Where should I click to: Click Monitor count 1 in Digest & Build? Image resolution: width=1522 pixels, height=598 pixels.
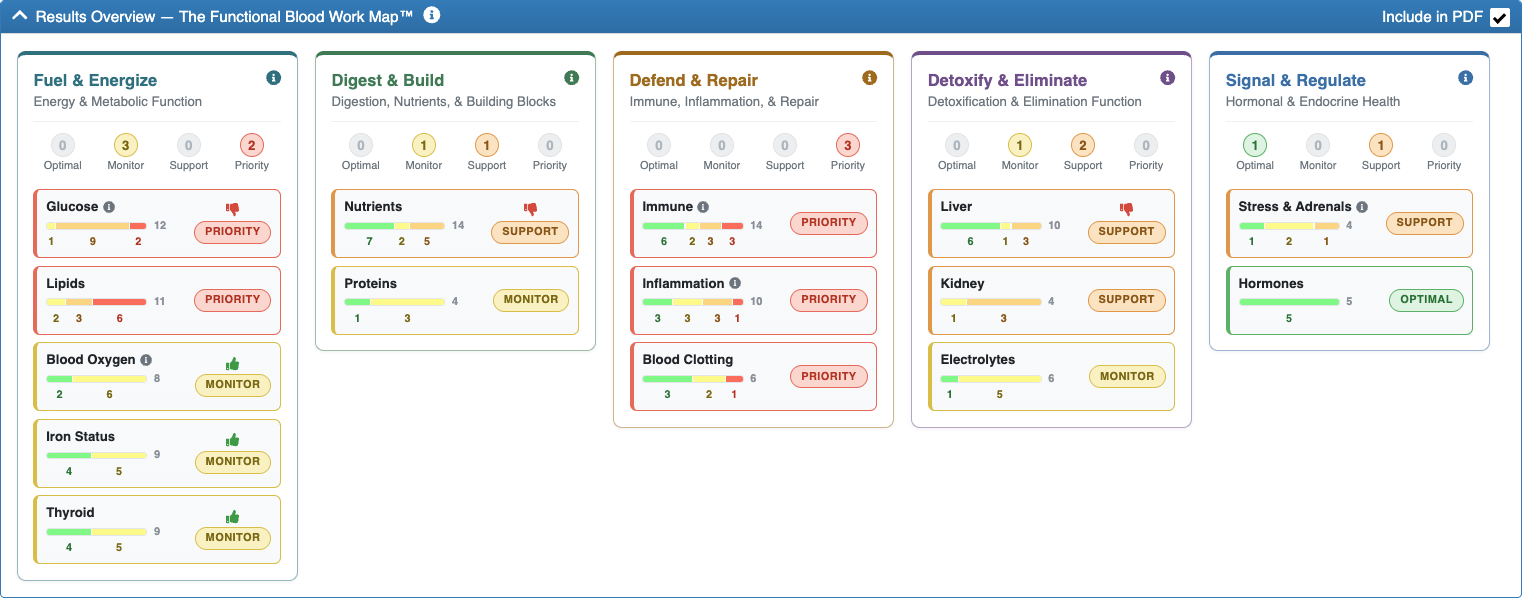click(424, 145)
